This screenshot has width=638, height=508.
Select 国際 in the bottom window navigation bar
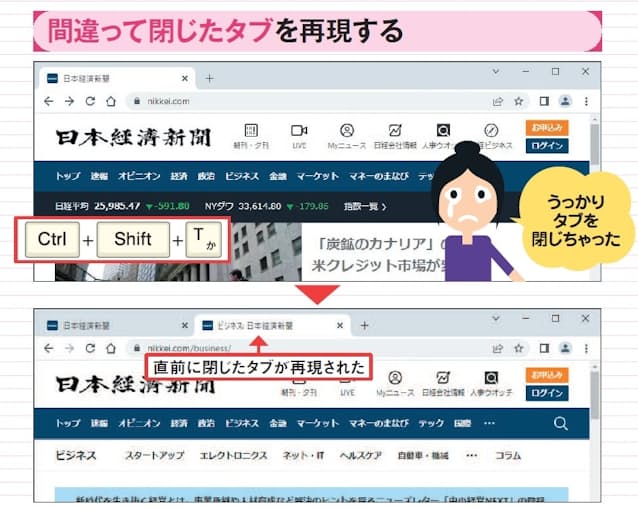(x=463, y=423)
